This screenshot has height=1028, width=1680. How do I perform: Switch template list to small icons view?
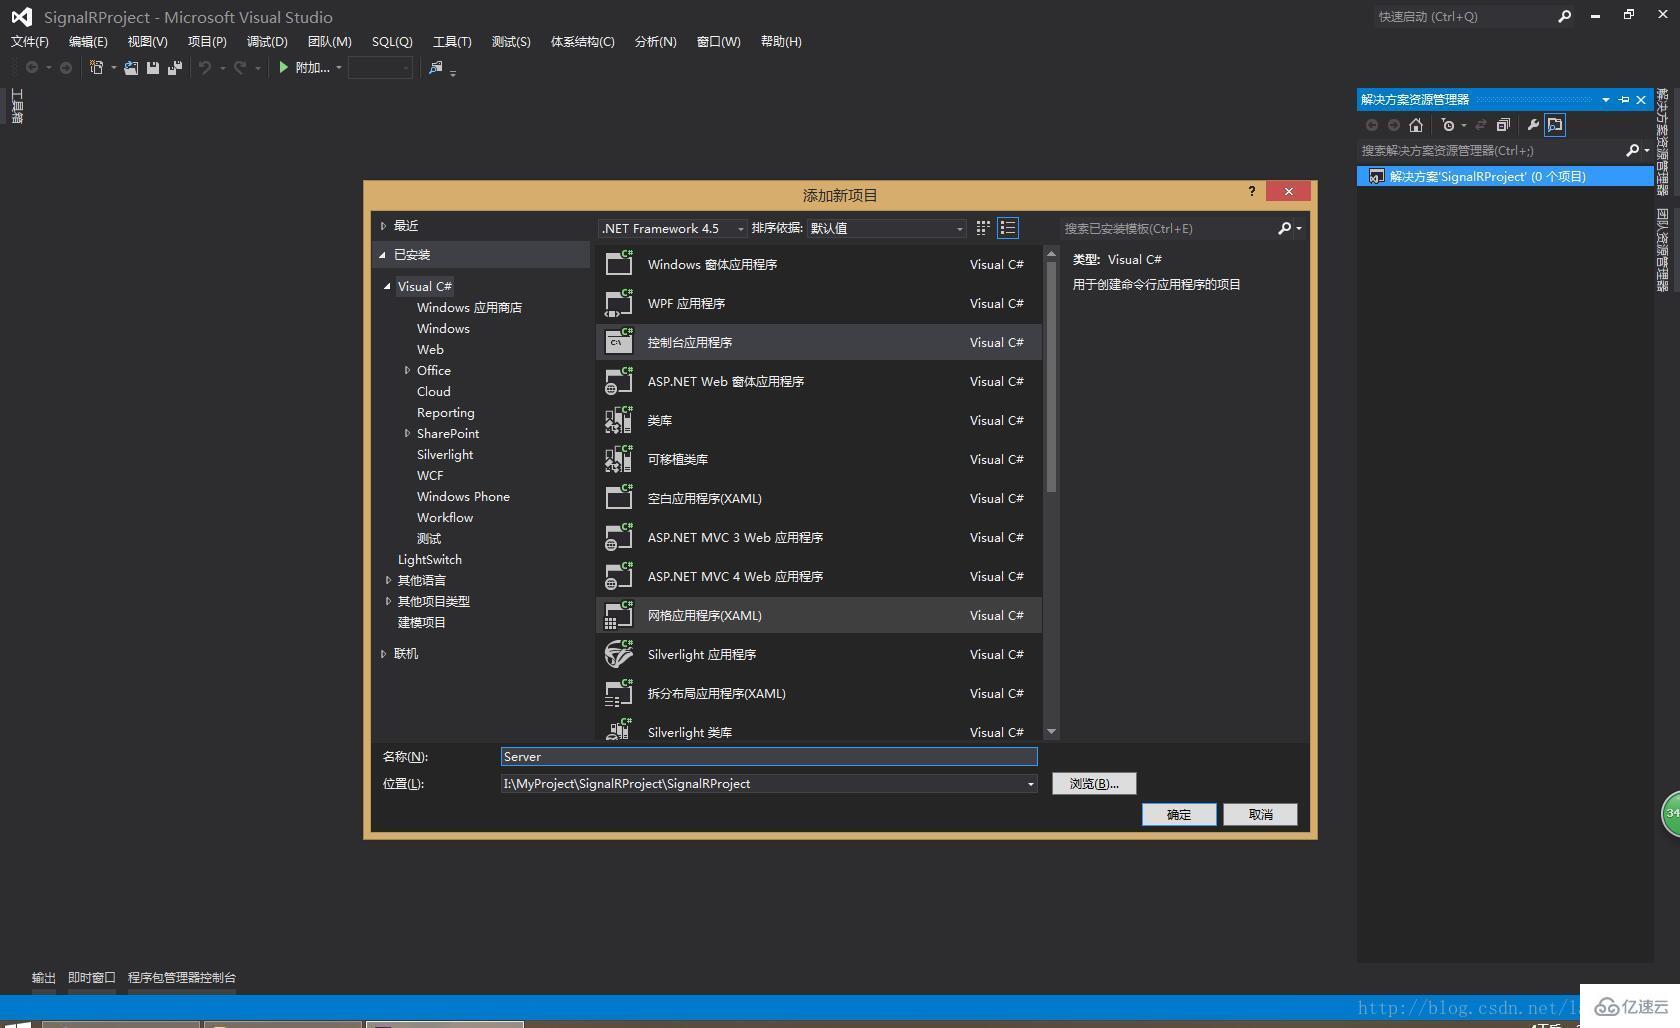(983, 228)
